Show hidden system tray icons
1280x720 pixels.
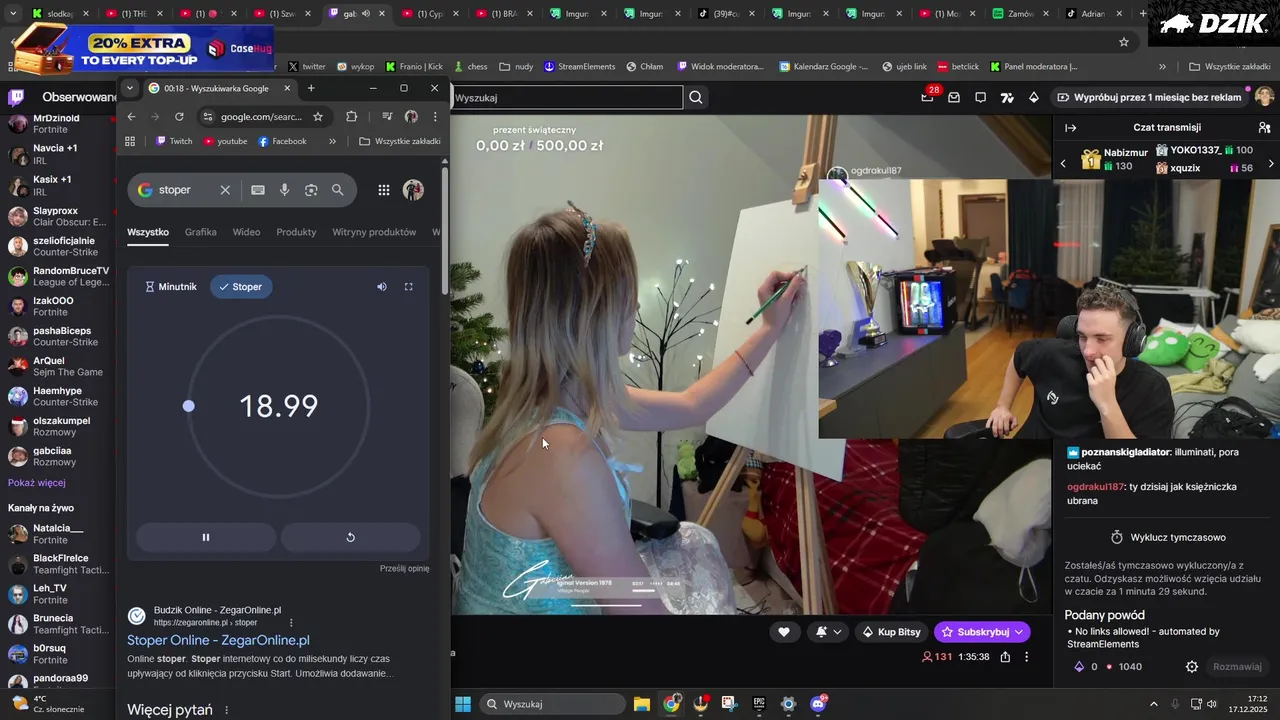coord(1153,704)
